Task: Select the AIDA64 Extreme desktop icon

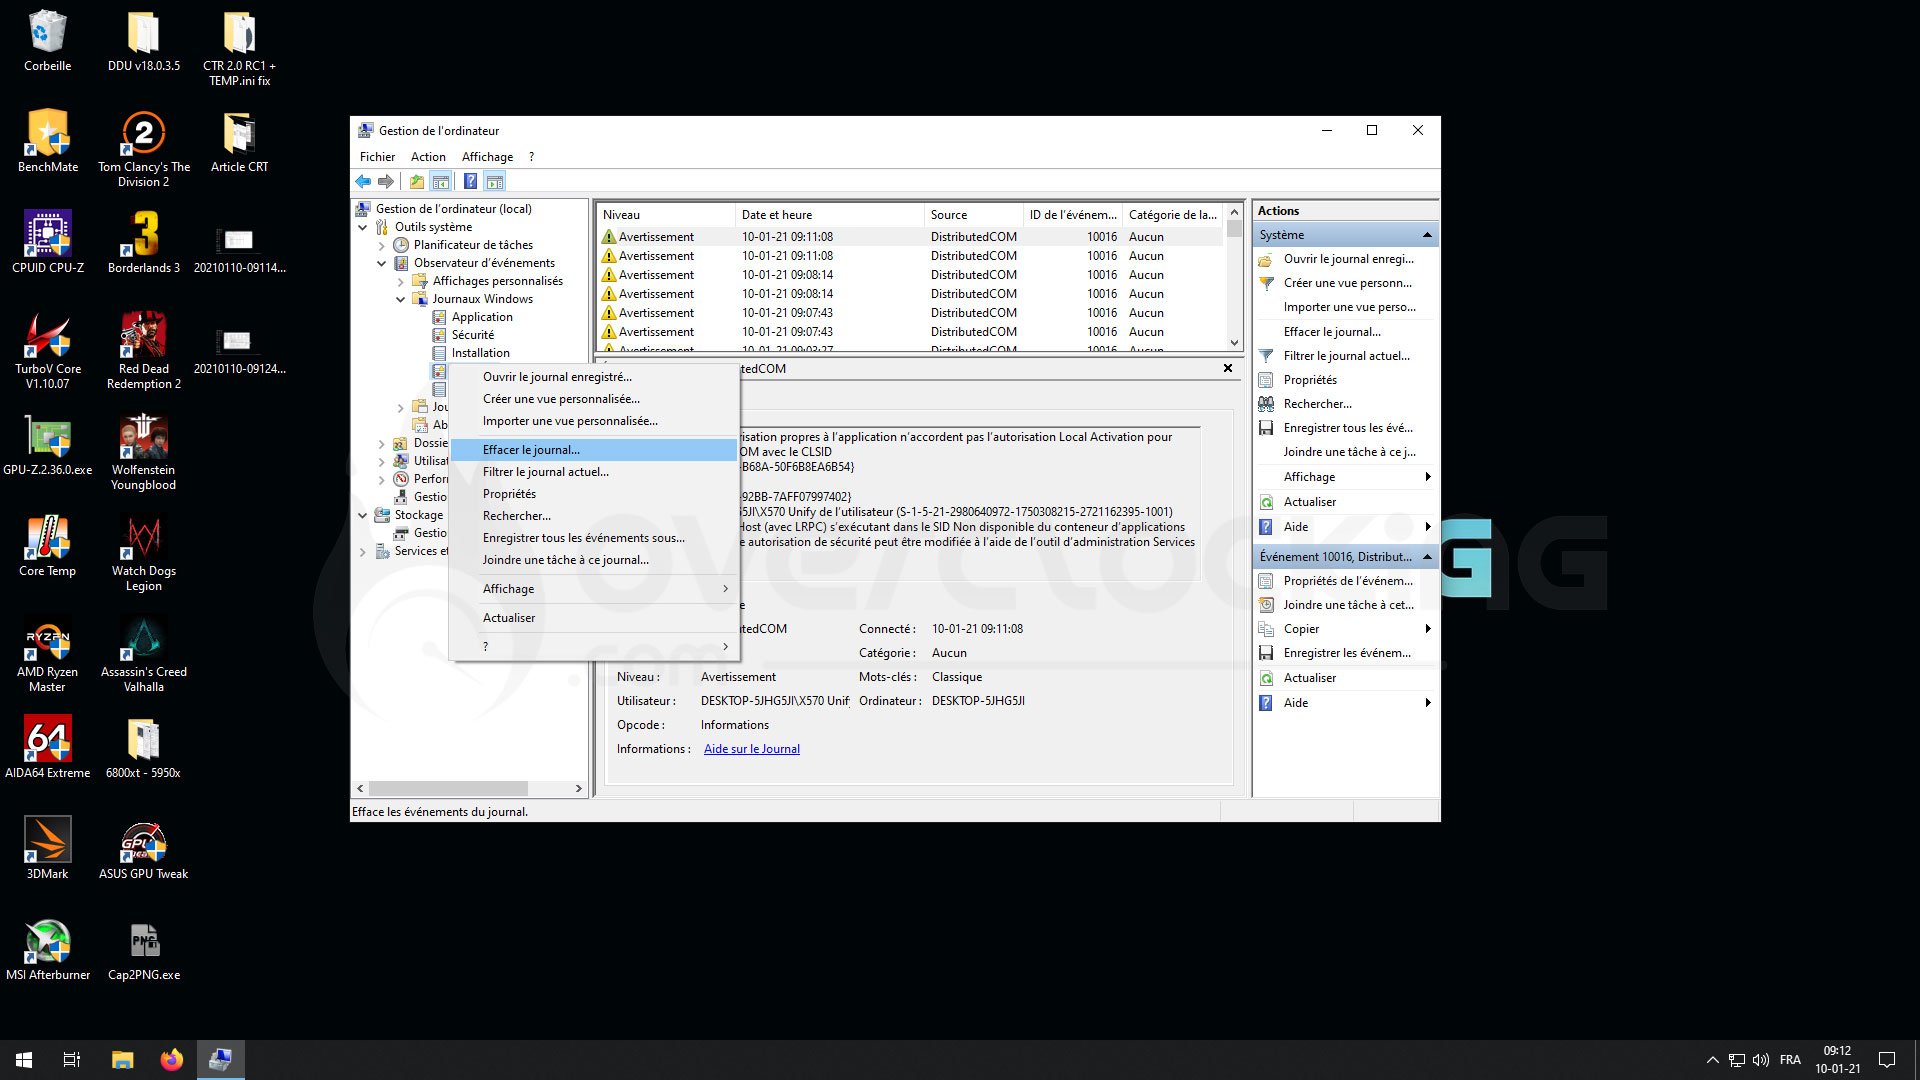Action: point(47,747)
